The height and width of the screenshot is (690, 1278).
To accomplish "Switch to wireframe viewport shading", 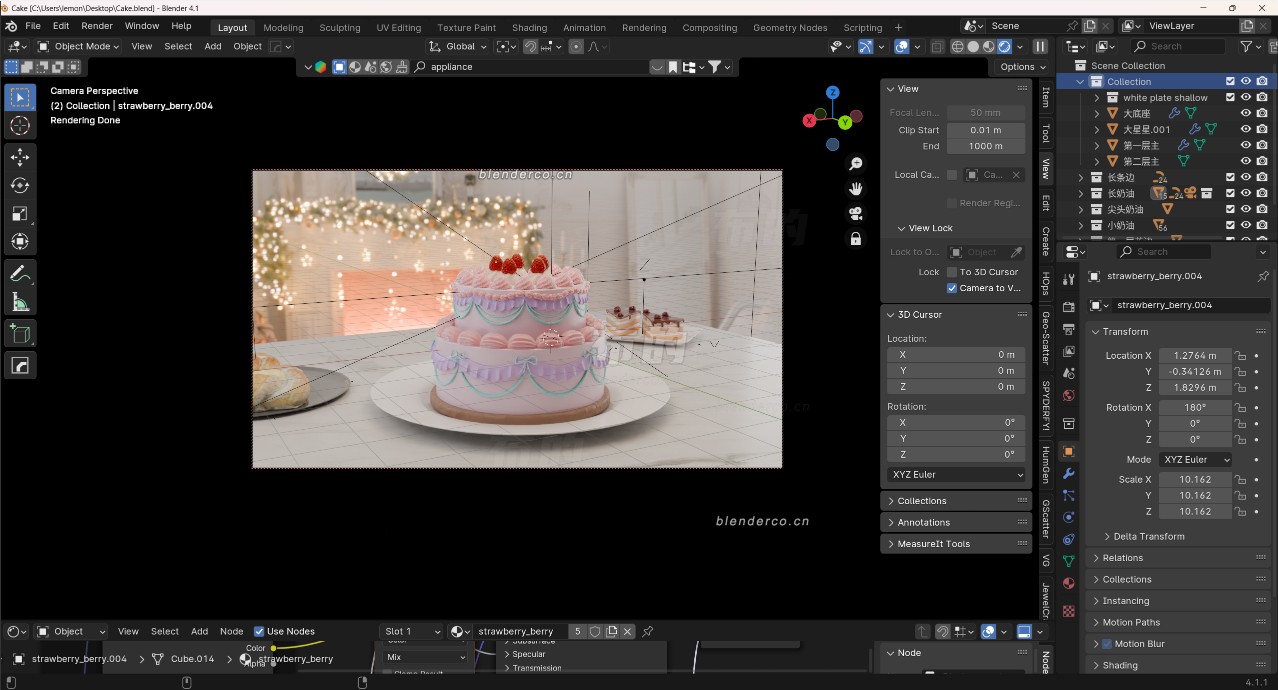I will [x=958, y=46].
